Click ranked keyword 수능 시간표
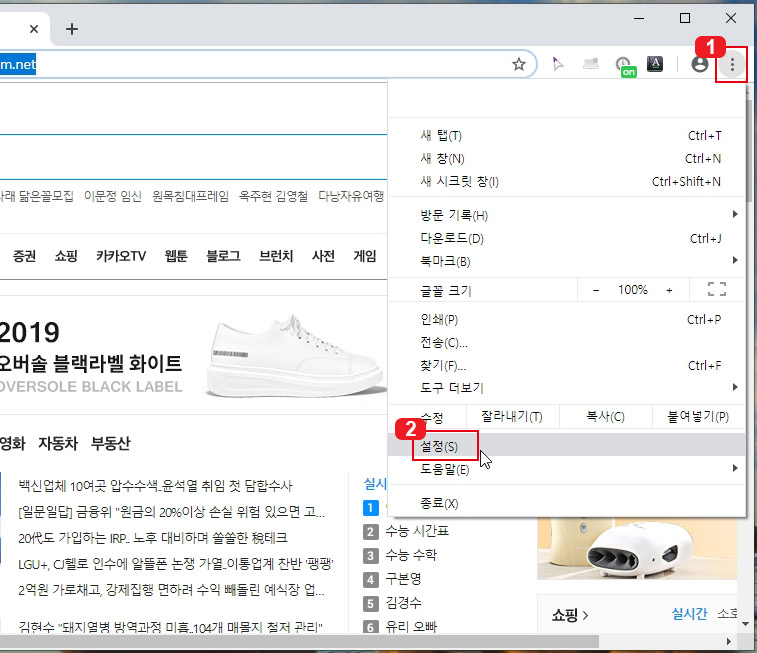Image resolution: width=757 pixels, height=653 pixels. coord(417,531)
